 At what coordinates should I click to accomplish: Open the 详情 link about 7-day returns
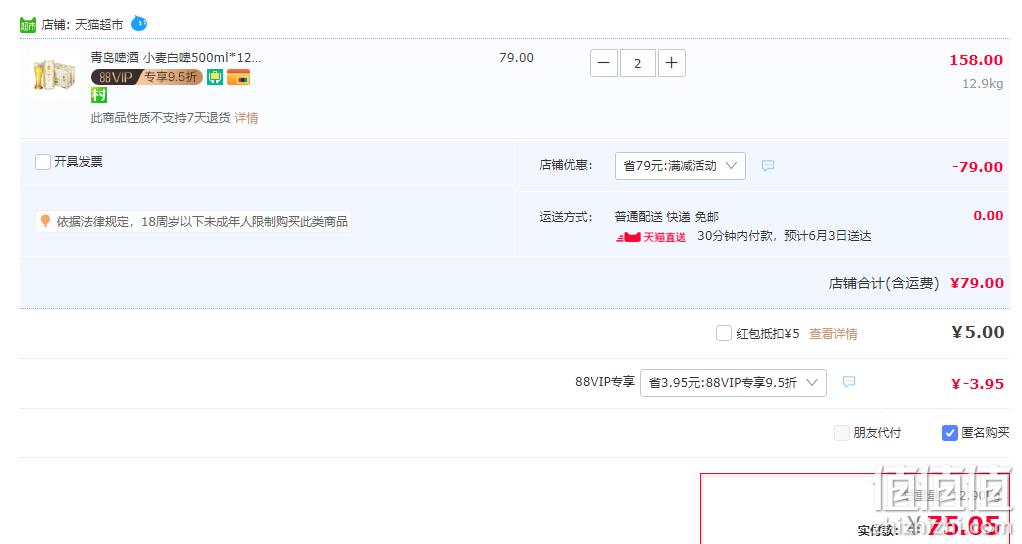[246, 118]
